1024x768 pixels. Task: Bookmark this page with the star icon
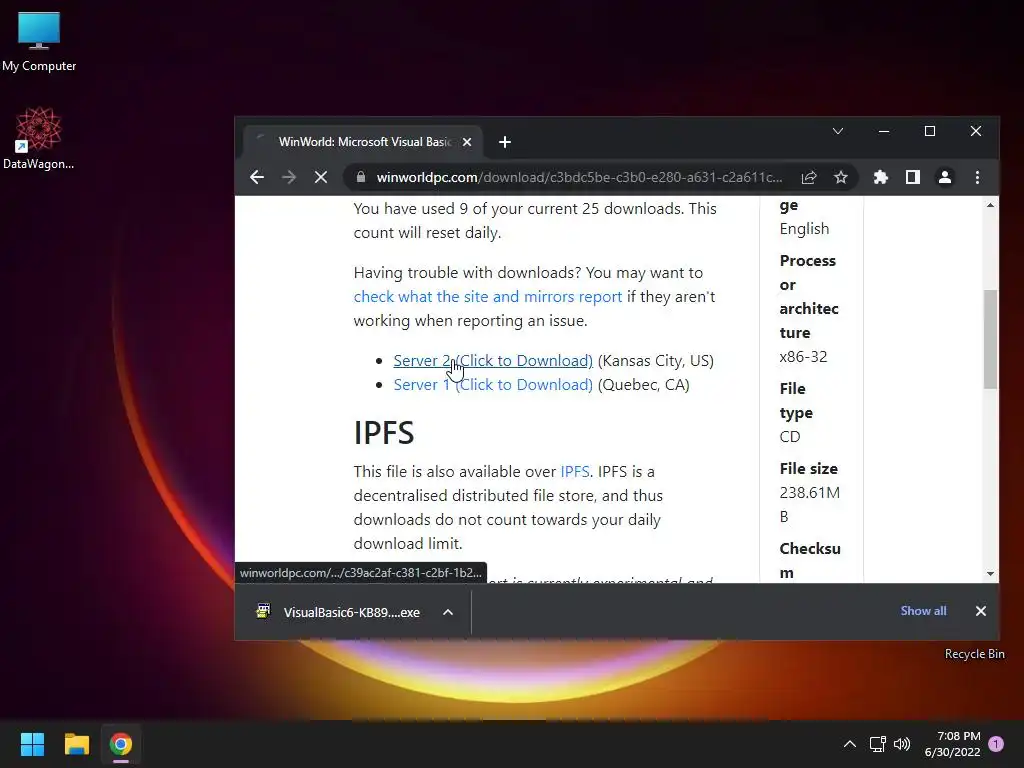[x=840, y=177]
